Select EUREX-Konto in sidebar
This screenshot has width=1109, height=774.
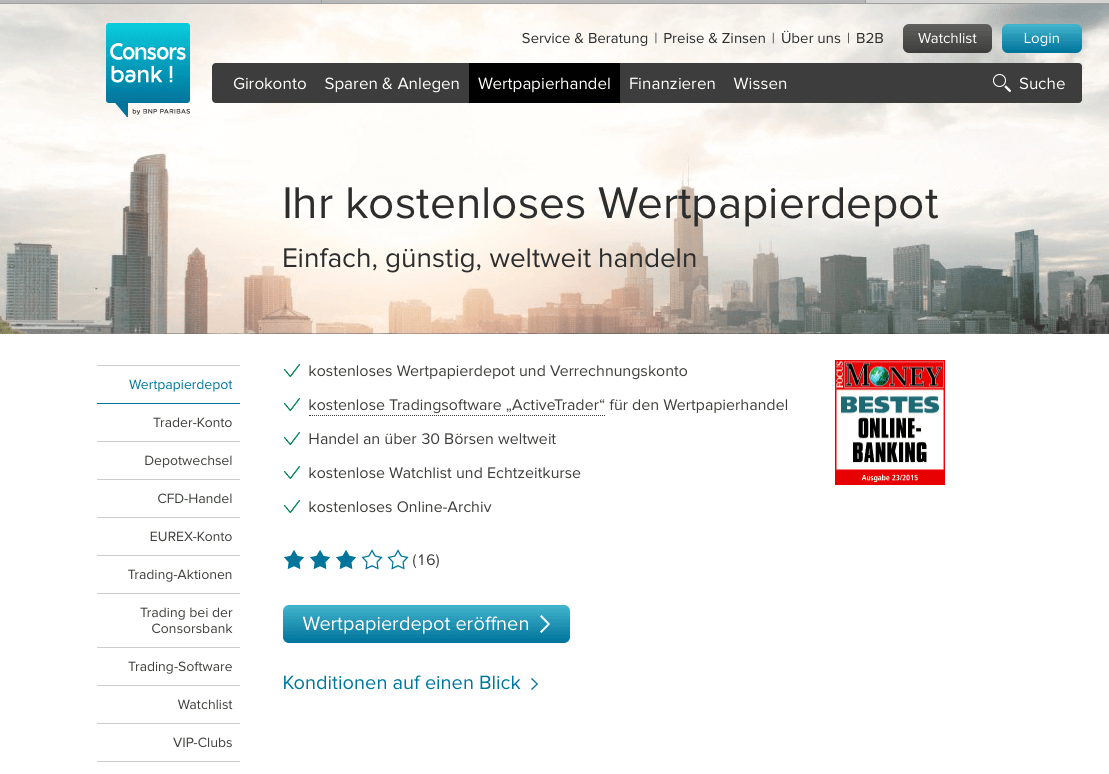coord(168,537)
